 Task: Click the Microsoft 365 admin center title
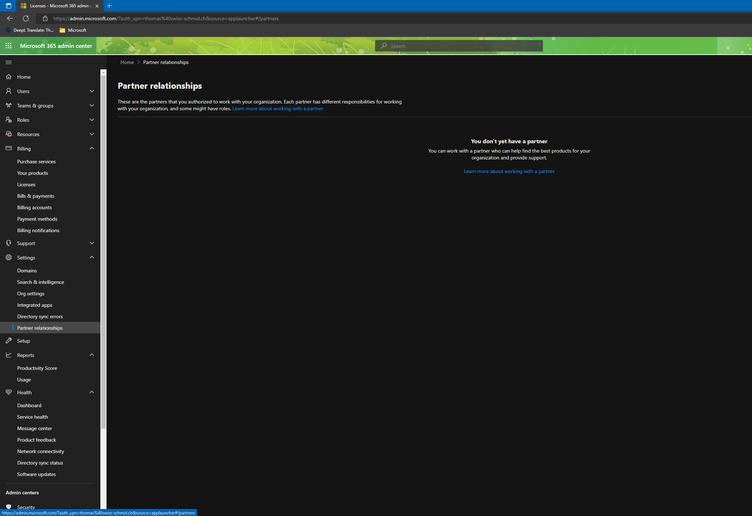click(x=56, y=46)
